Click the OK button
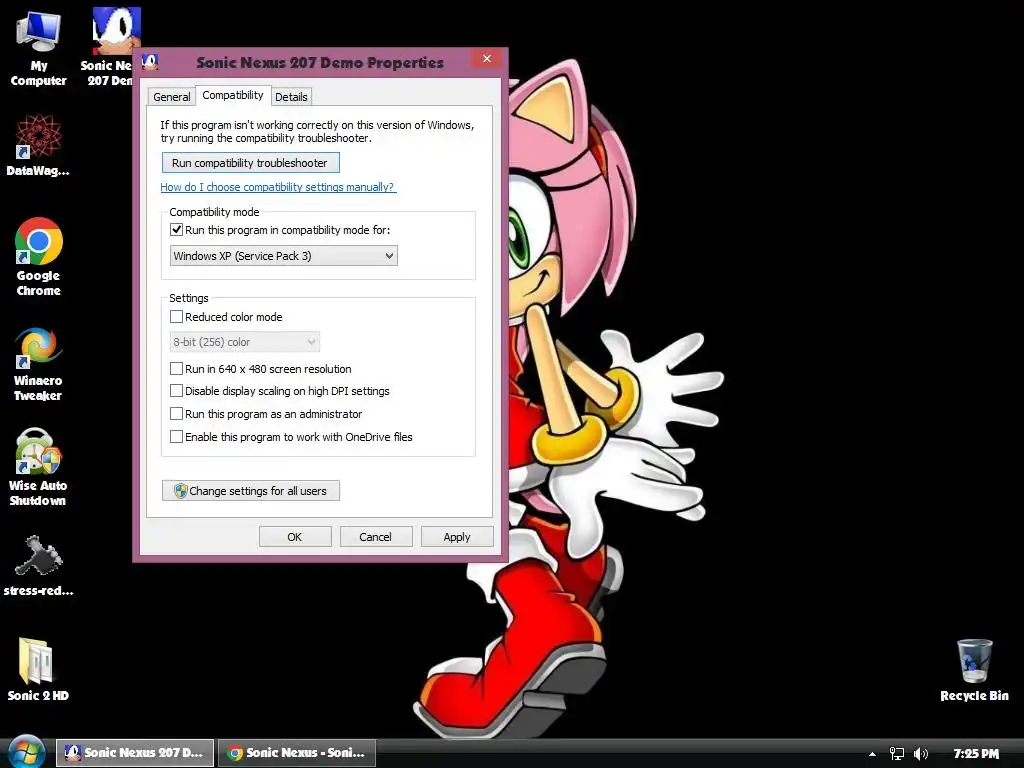This screenshot has width=1024, height=768. pos(295,537)
